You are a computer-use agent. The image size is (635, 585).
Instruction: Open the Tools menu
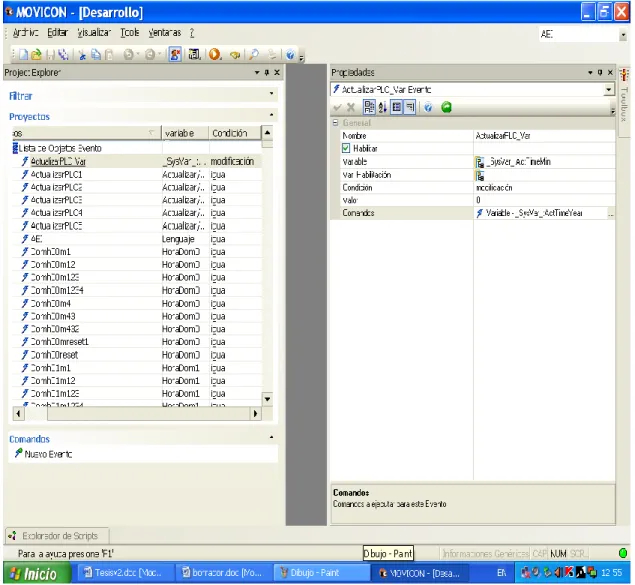pos(130,32)
